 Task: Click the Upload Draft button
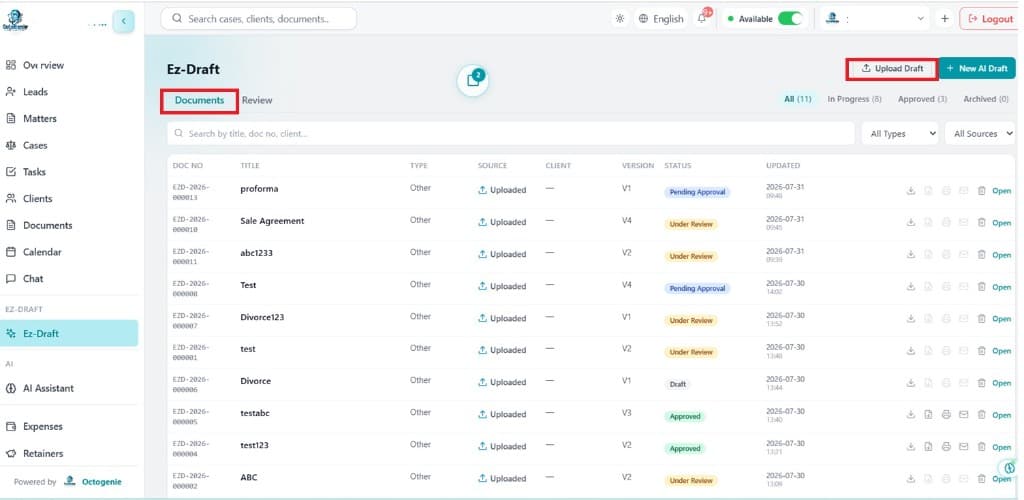click(892, 69)
